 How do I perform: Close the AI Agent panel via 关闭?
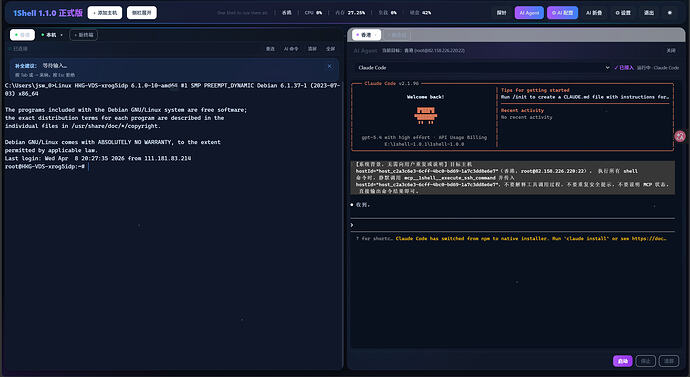(x=671, y=51)
